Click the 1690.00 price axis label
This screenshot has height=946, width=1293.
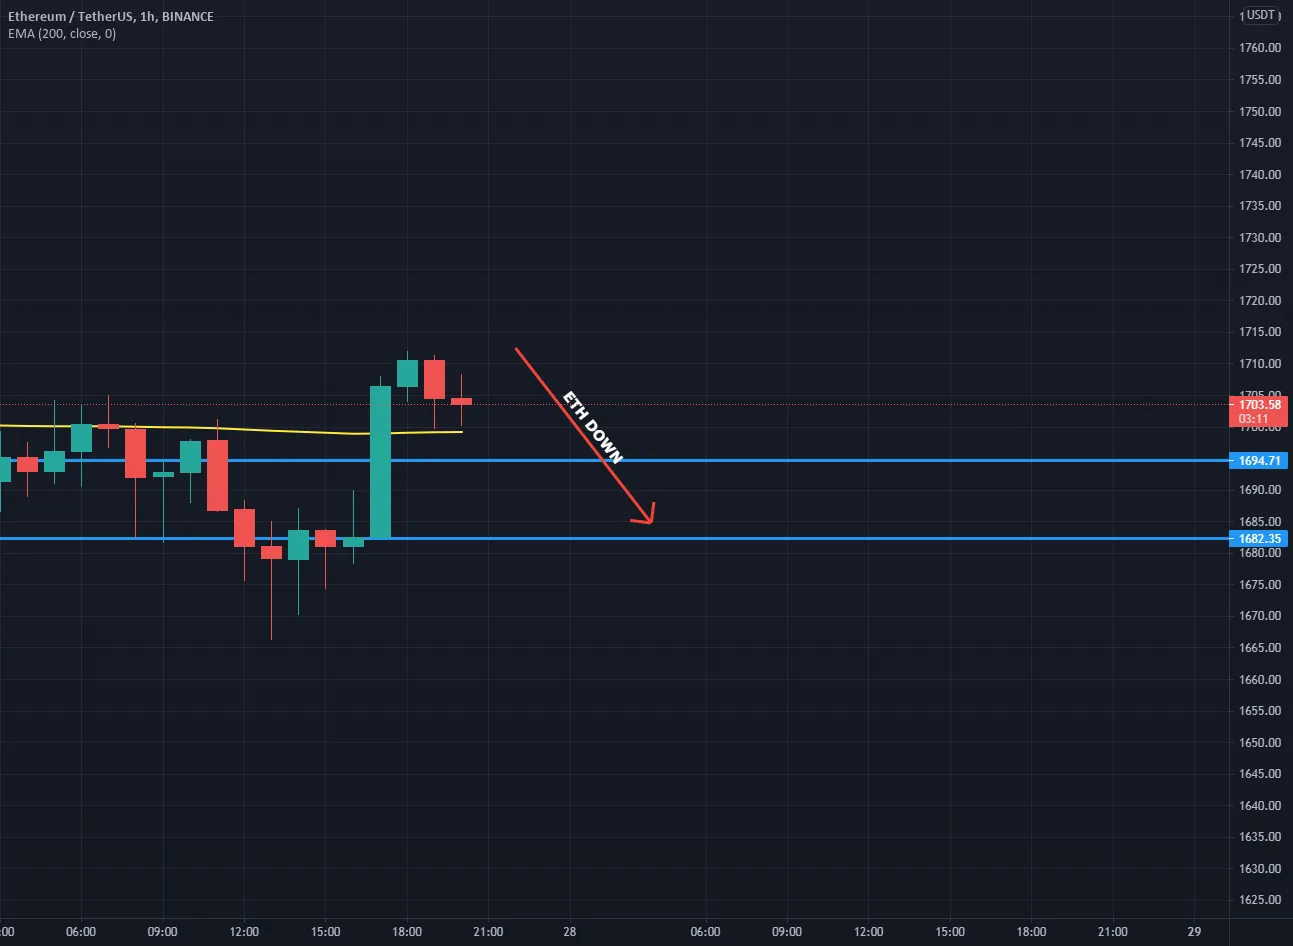[x=1259, y=490]
